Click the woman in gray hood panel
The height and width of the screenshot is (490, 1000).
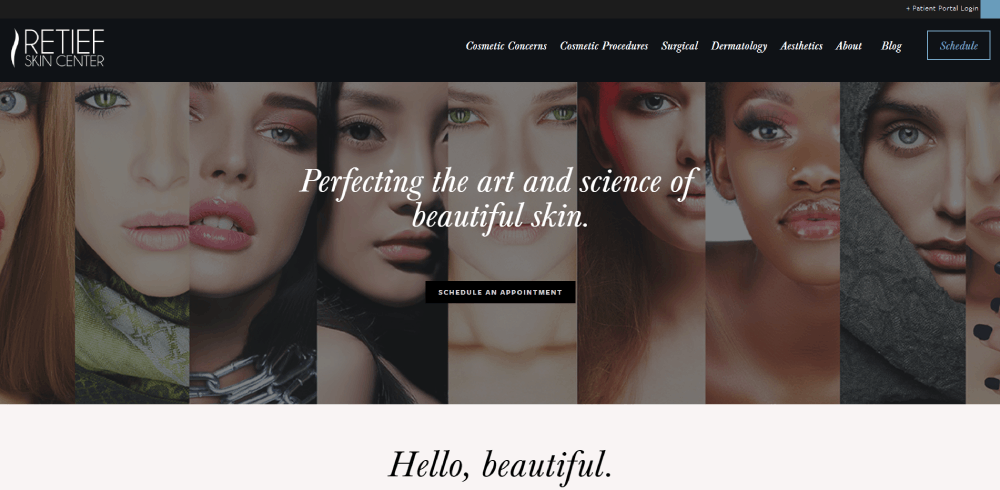tap(902, 242)
